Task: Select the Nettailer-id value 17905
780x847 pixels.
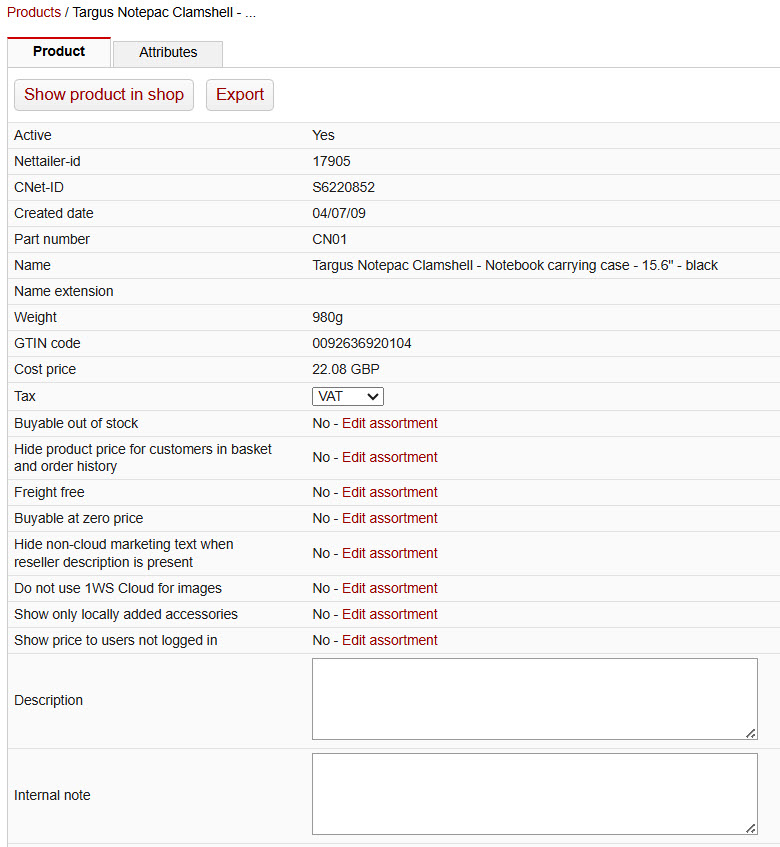Action: click(331, 161)
